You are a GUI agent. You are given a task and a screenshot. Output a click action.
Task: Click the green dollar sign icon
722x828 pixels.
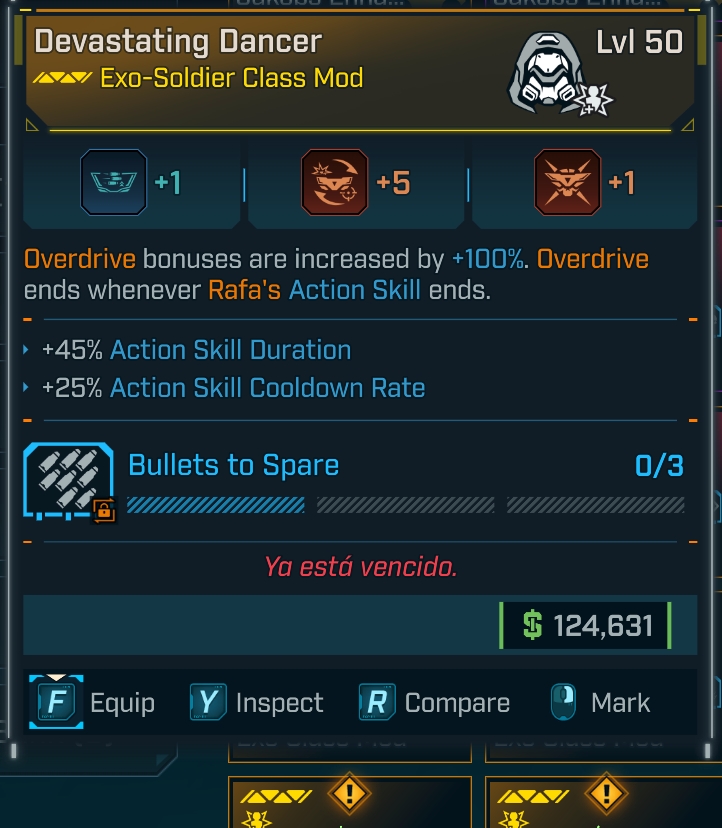tap(533, 626)
